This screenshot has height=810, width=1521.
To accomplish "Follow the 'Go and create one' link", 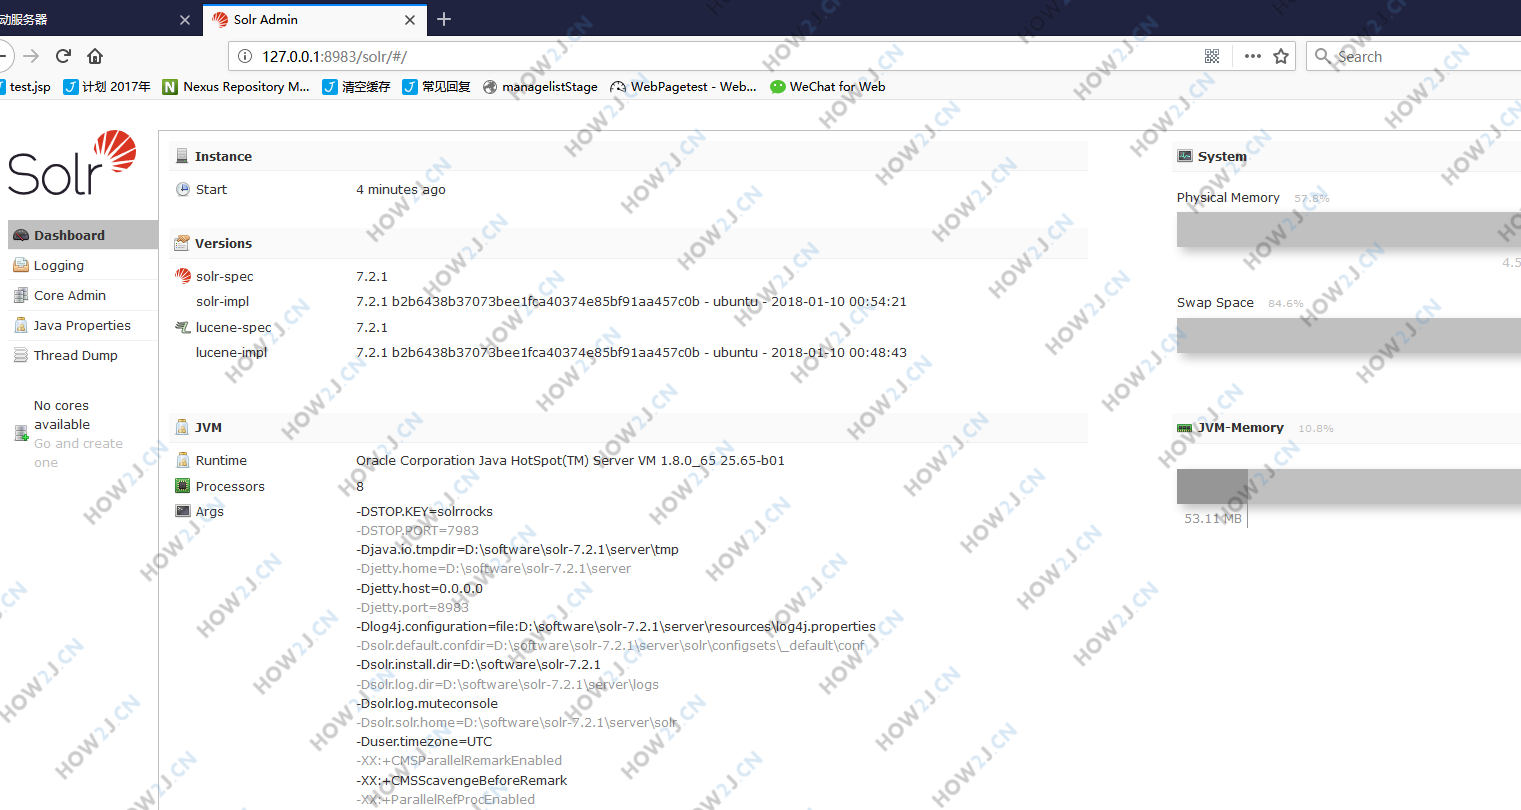I will [x=78, y=453].
